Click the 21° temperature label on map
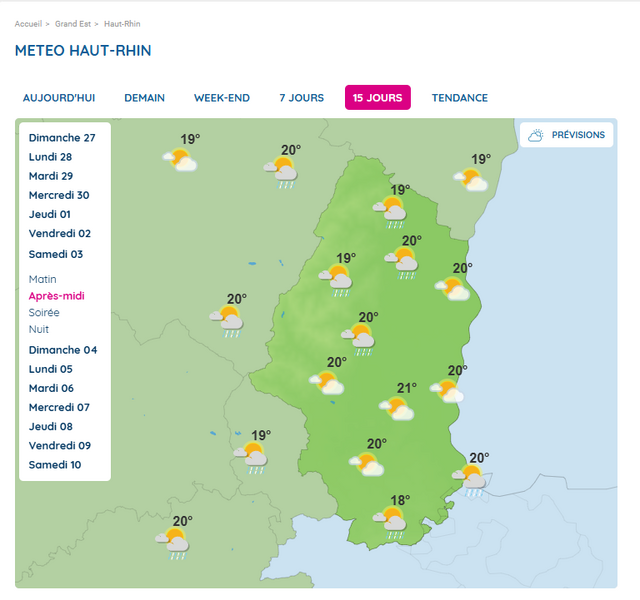The width and height of the screenshot is (640, 600). [407, 388]
